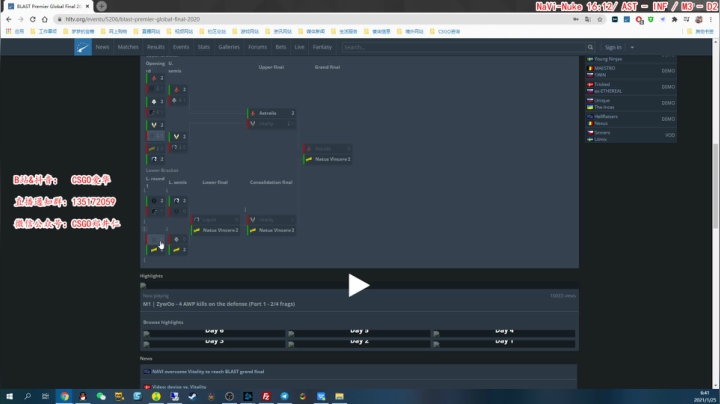
Task: Open the Windows Start menu
Action: (9, 396)
